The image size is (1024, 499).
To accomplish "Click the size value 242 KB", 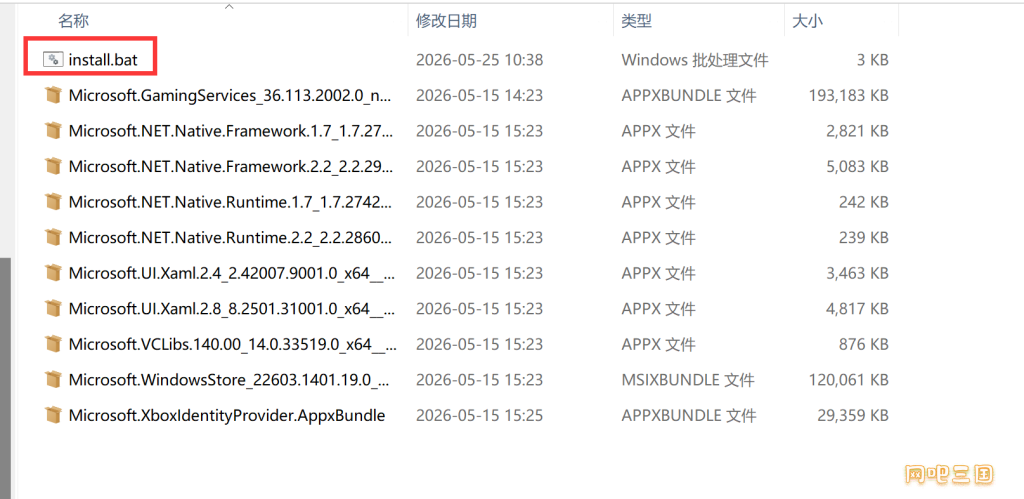I will click(x=863, y=202).
